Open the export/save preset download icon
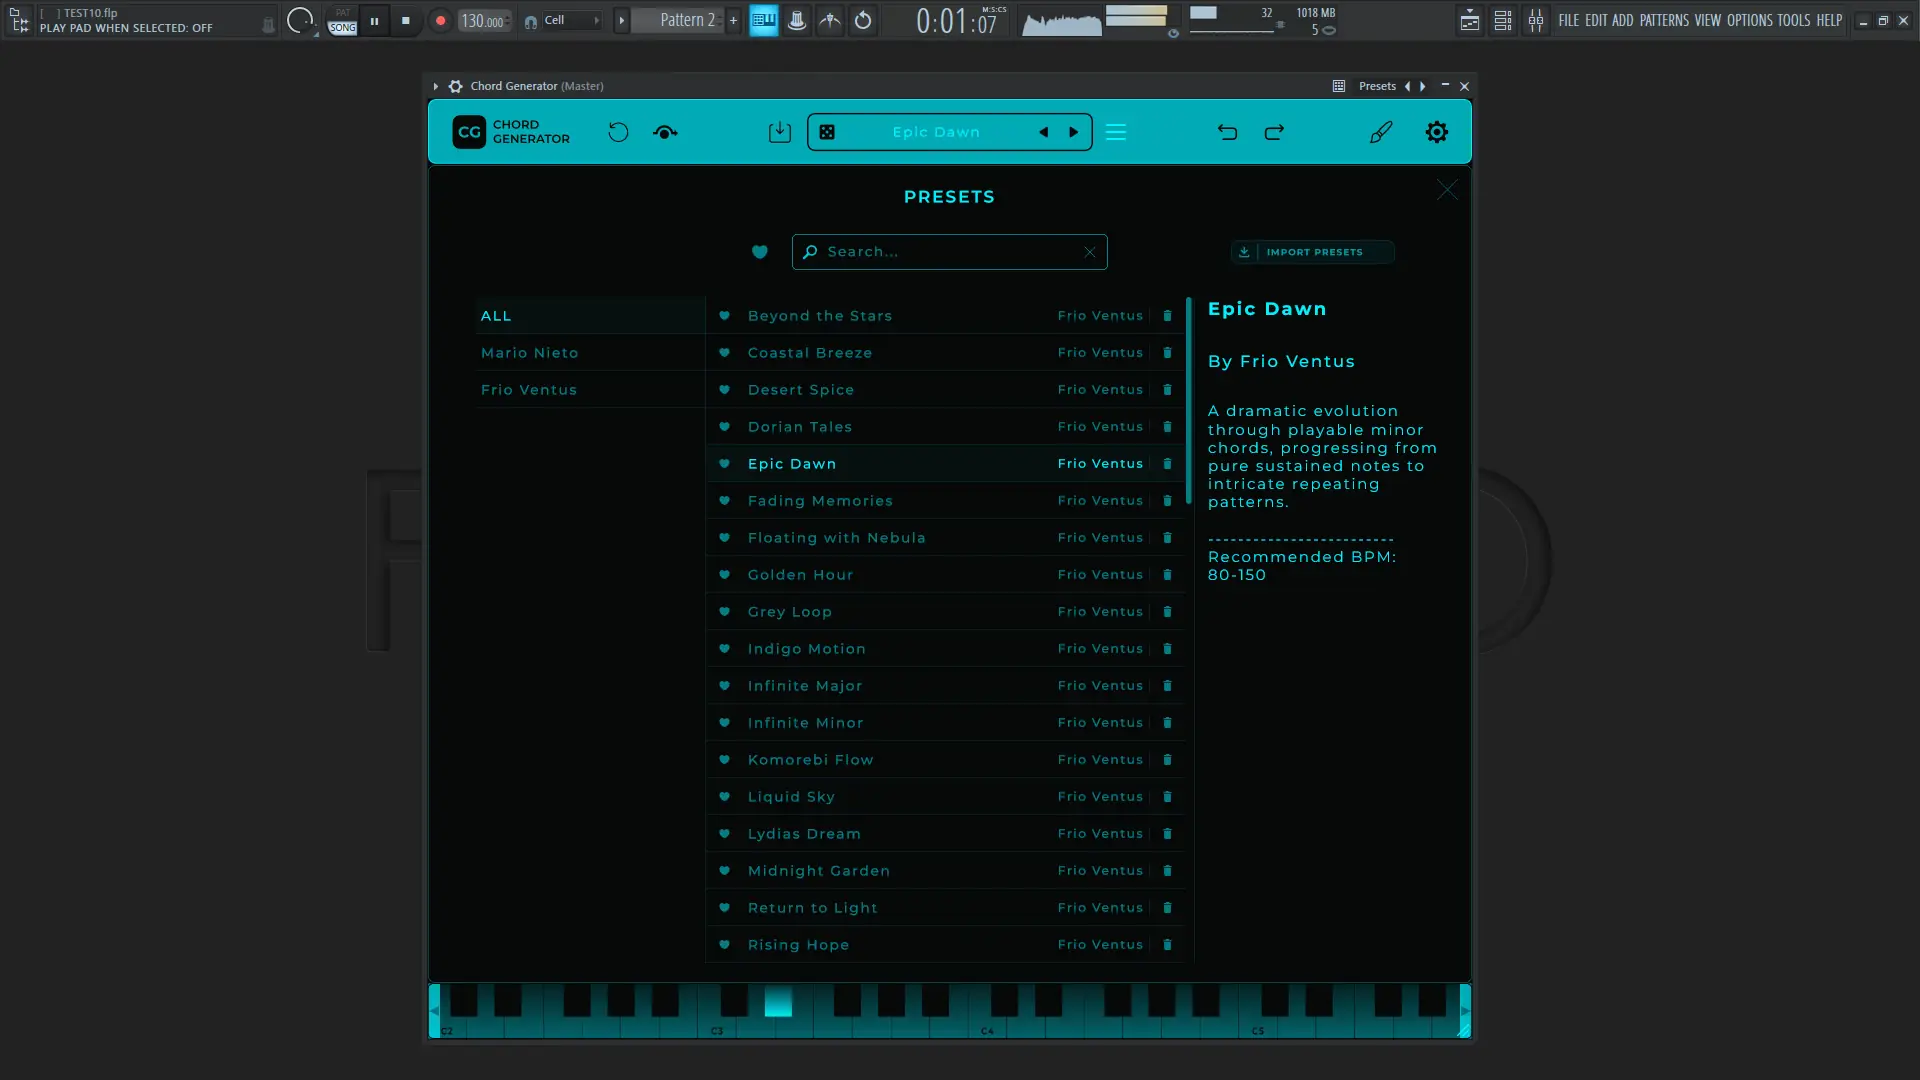Image resolution: width=1920 pixels, height=1080 pixels. click(x=780, y=131)
